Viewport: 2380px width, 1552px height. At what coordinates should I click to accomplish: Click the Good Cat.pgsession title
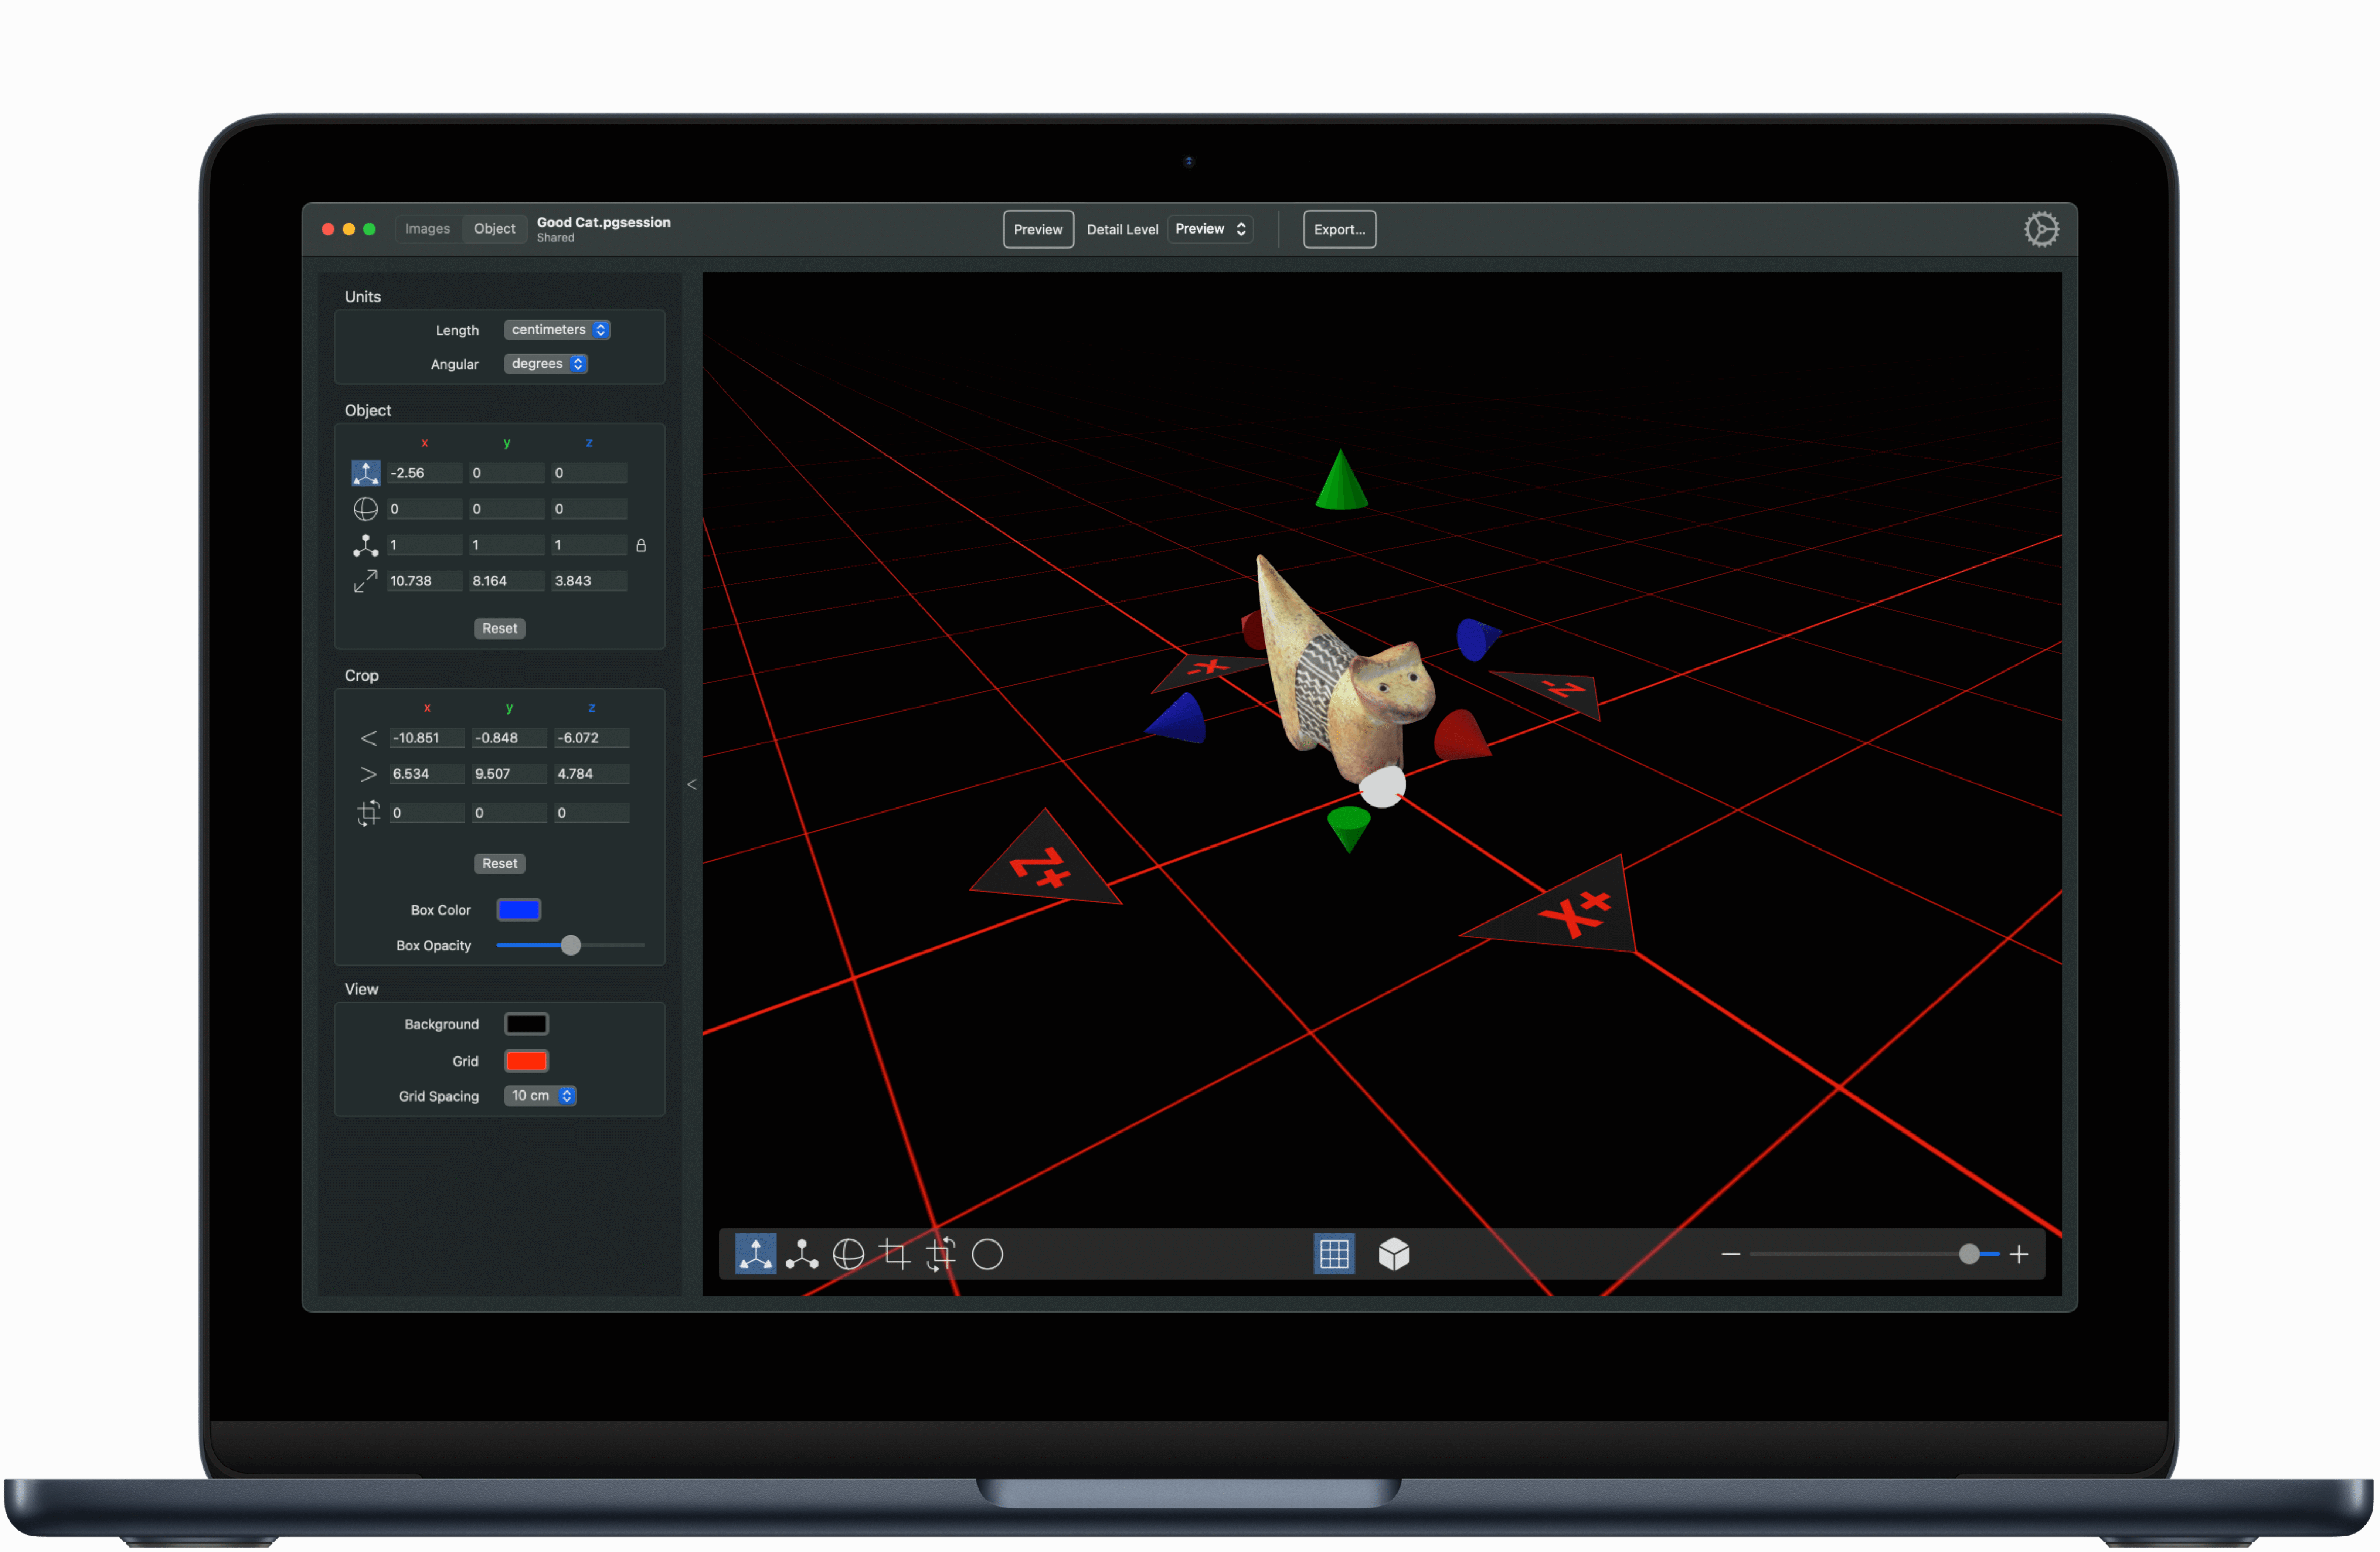tap(603, 222)
